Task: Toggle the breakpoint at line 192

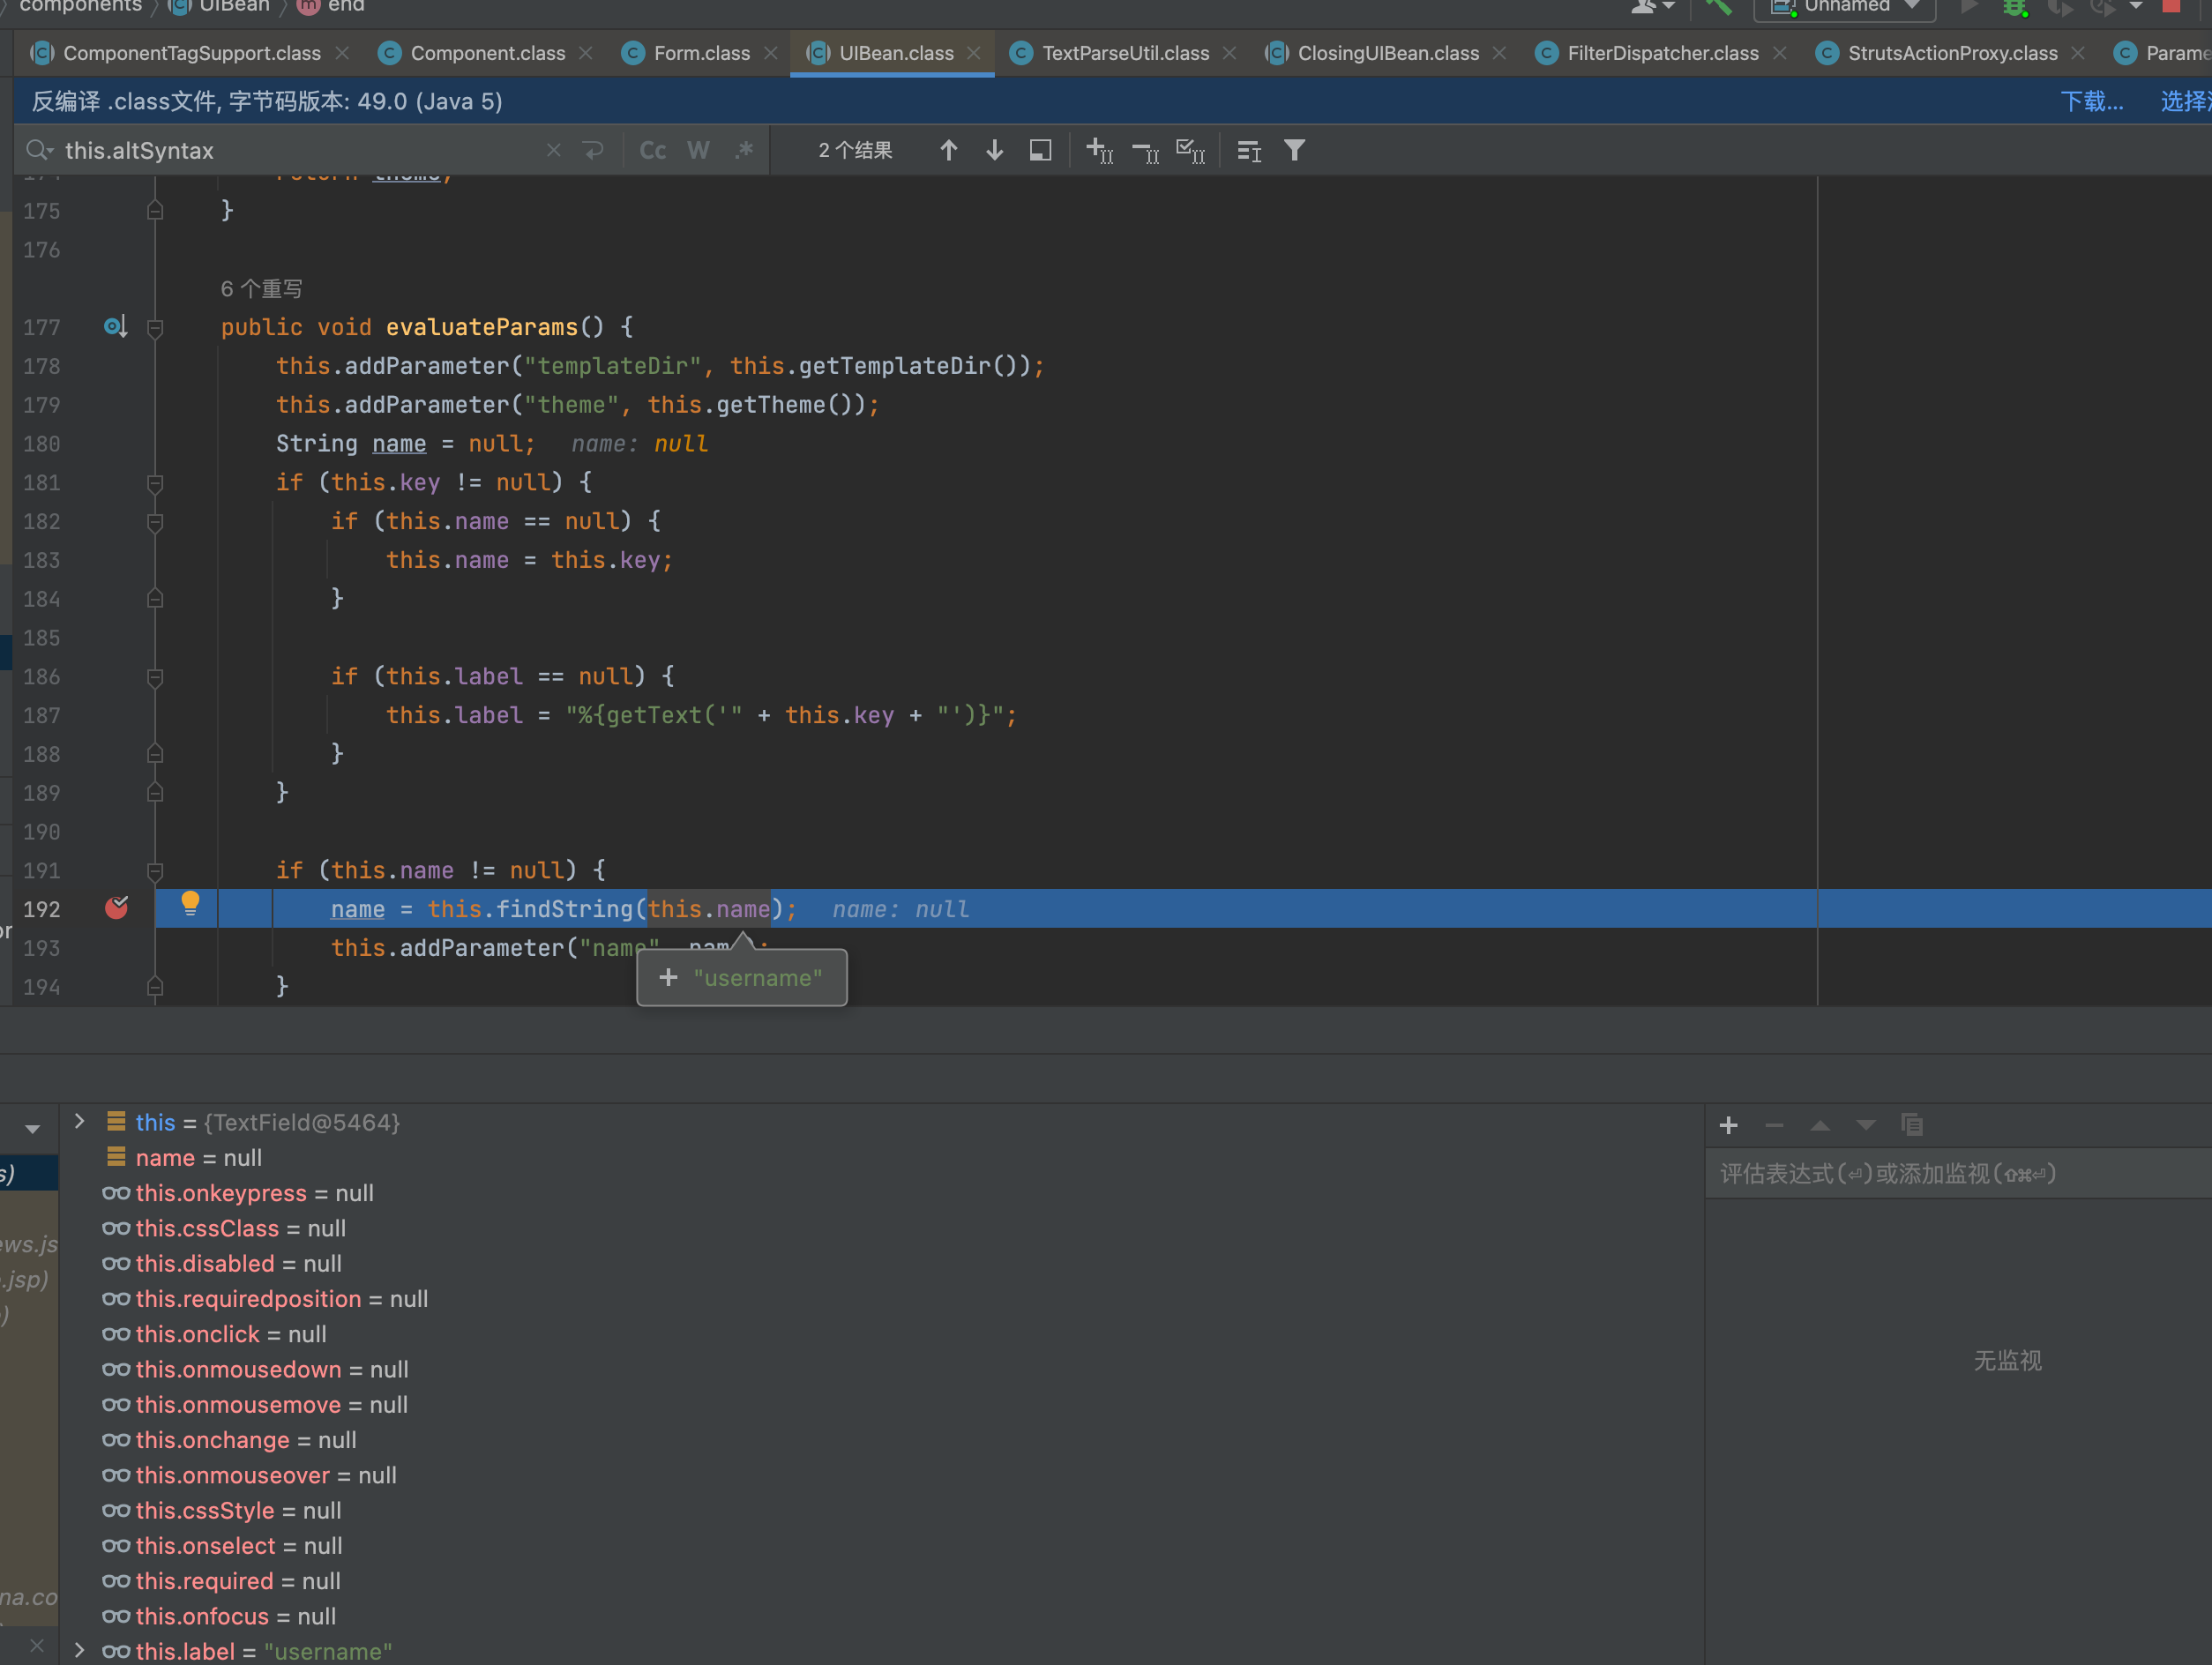Action: 116,908
